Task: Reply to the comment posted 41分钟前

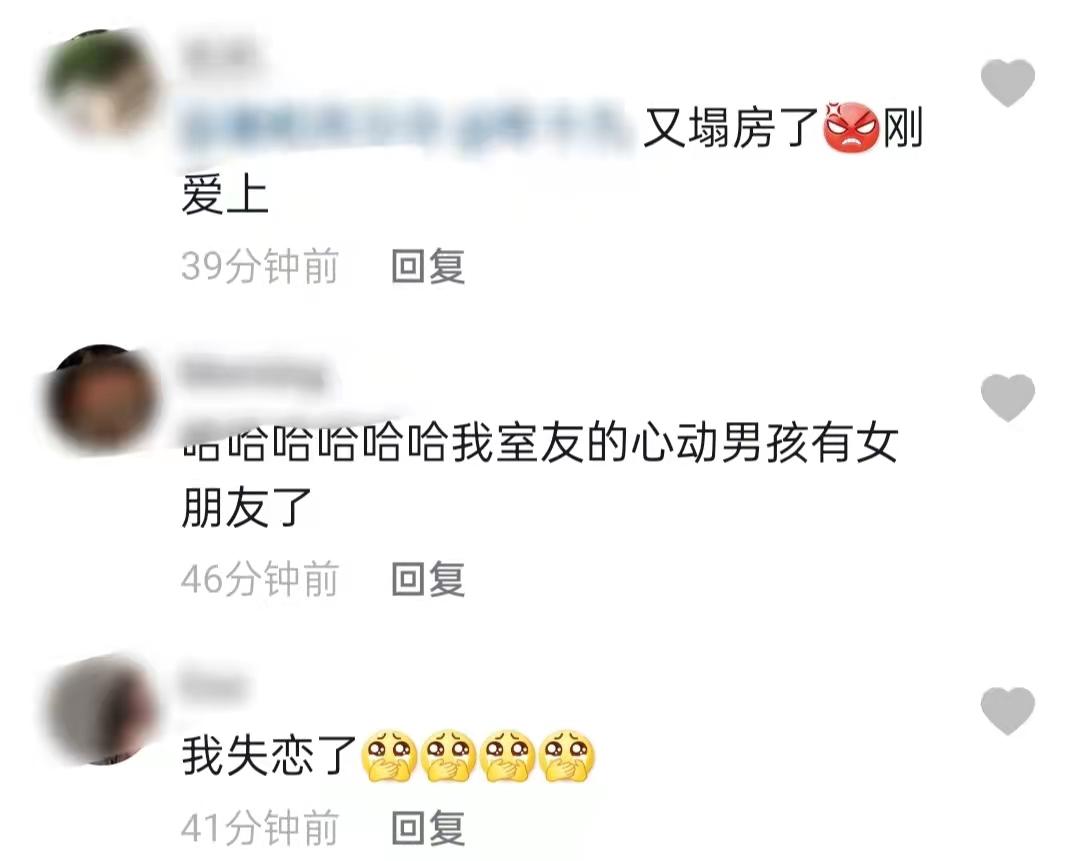Action: tap(428, 829)
